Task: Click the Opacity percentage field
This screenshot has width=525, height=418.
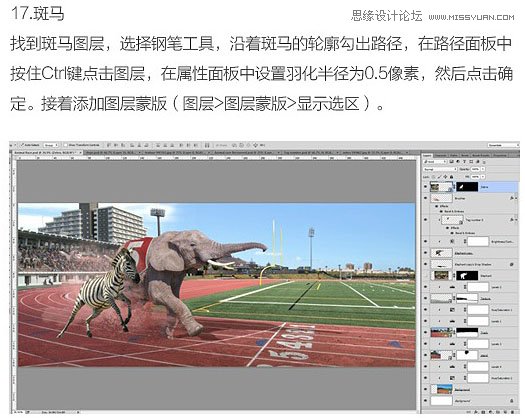Action: click(x=475, y=169)
